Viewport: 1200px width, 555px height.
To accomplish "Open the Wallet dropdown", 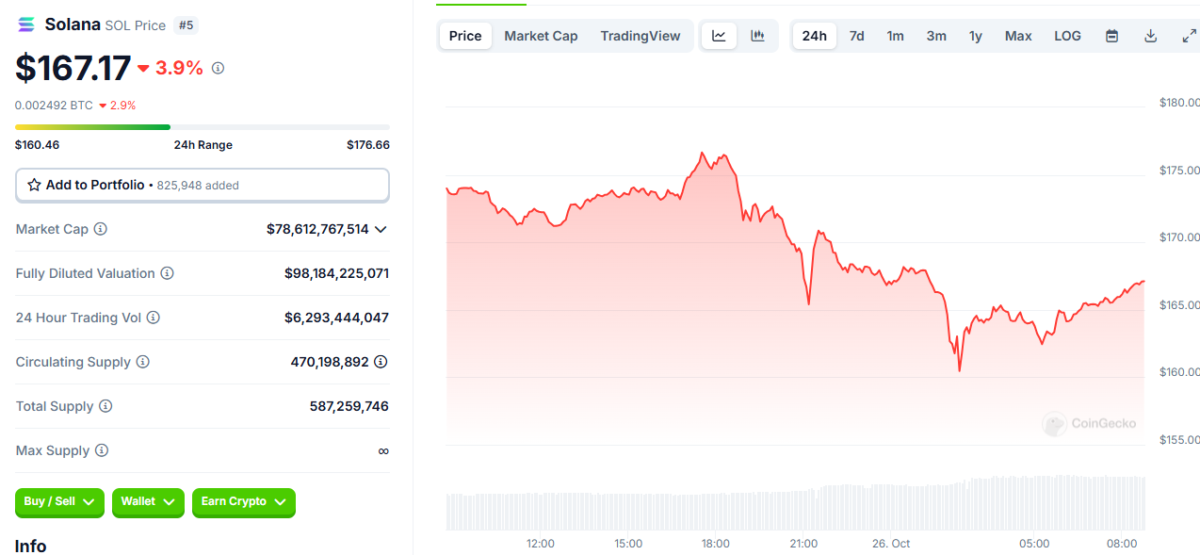I will [148, 502].
